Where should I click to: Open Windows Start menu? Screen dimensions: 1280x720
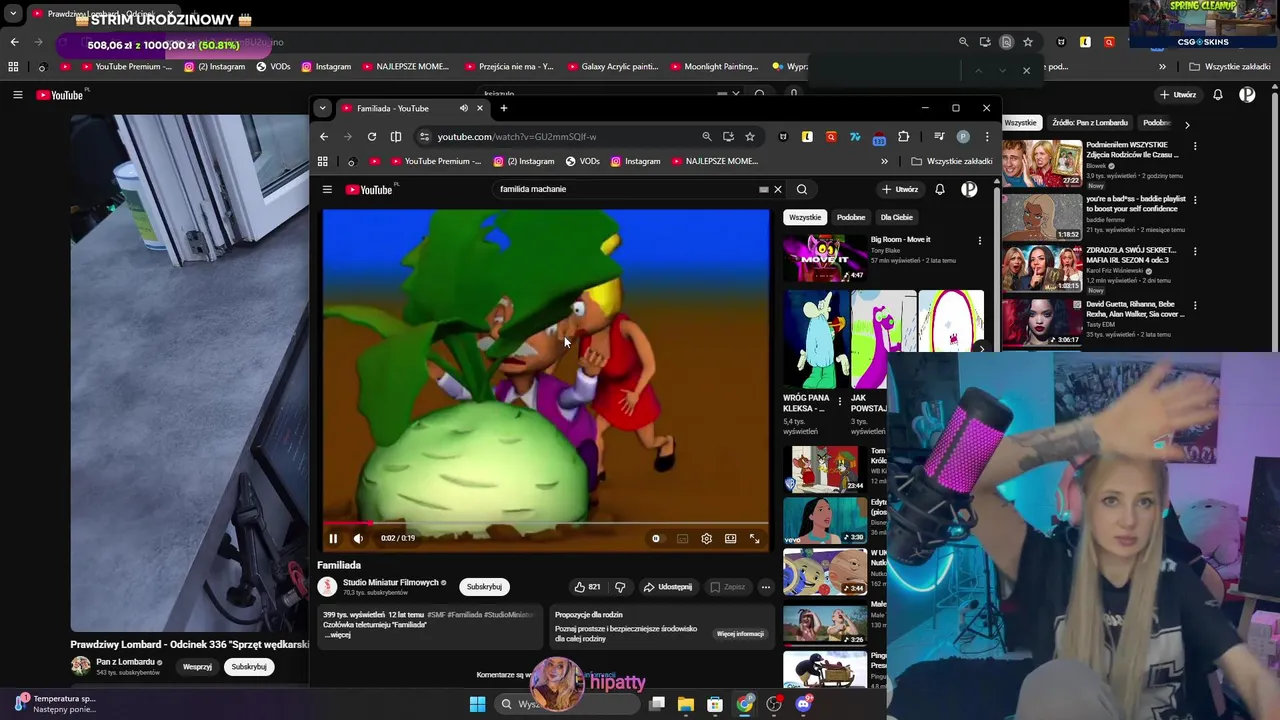(477, 704)
